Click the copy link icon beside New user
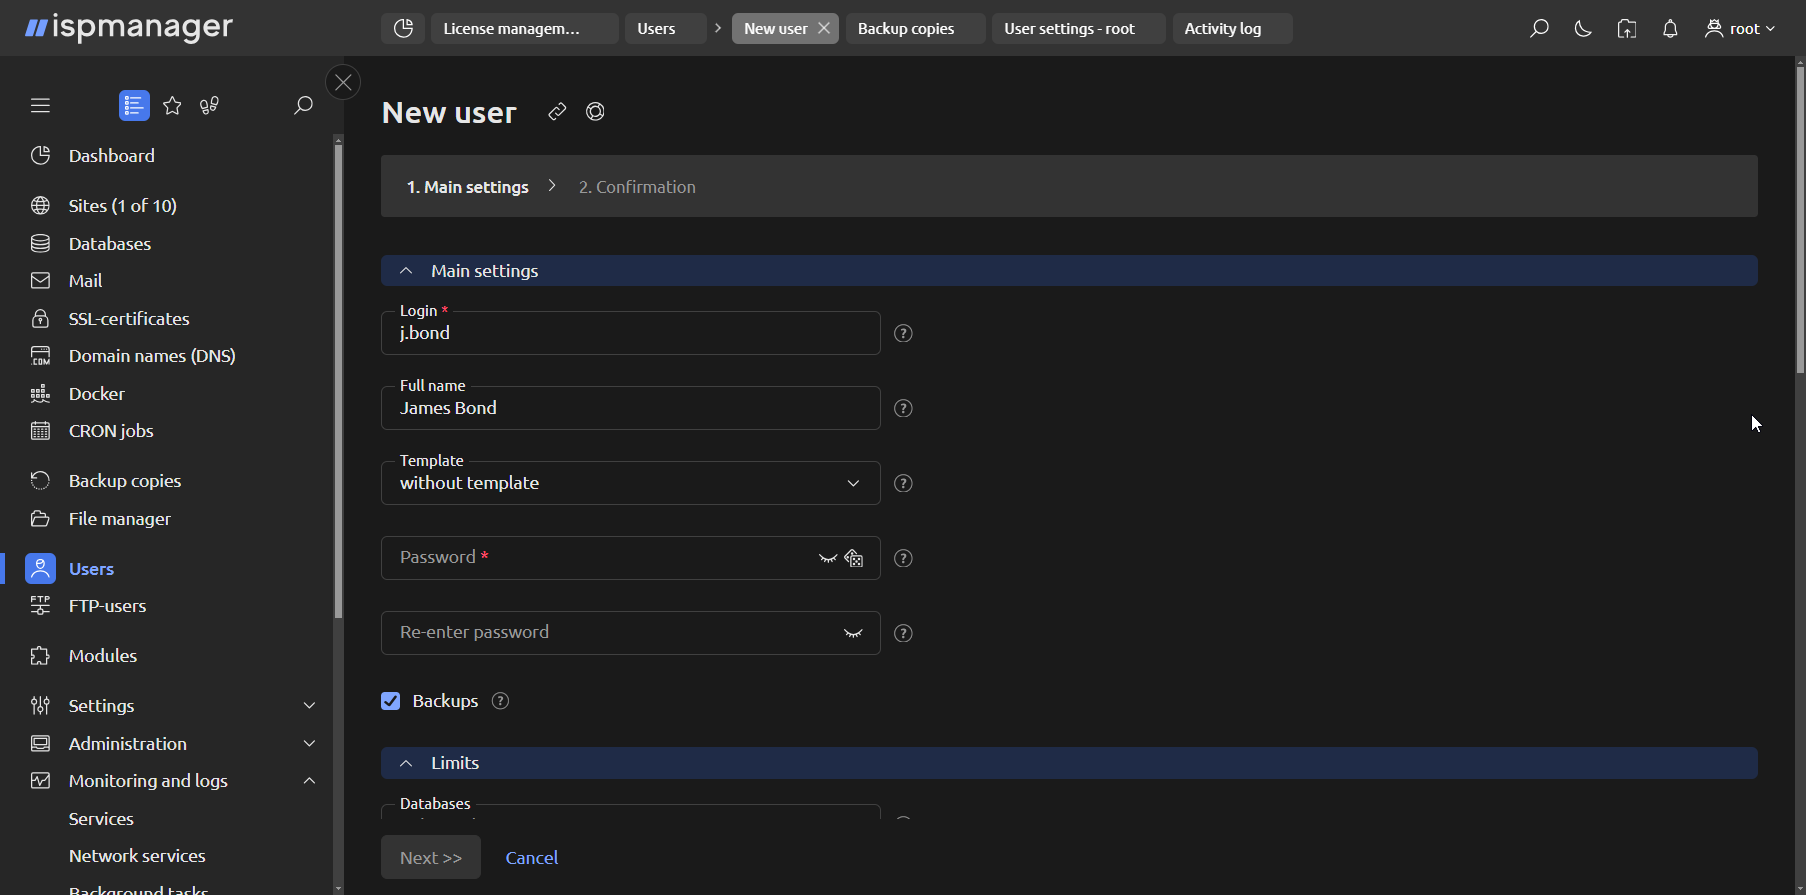 [x=557, y=112]
